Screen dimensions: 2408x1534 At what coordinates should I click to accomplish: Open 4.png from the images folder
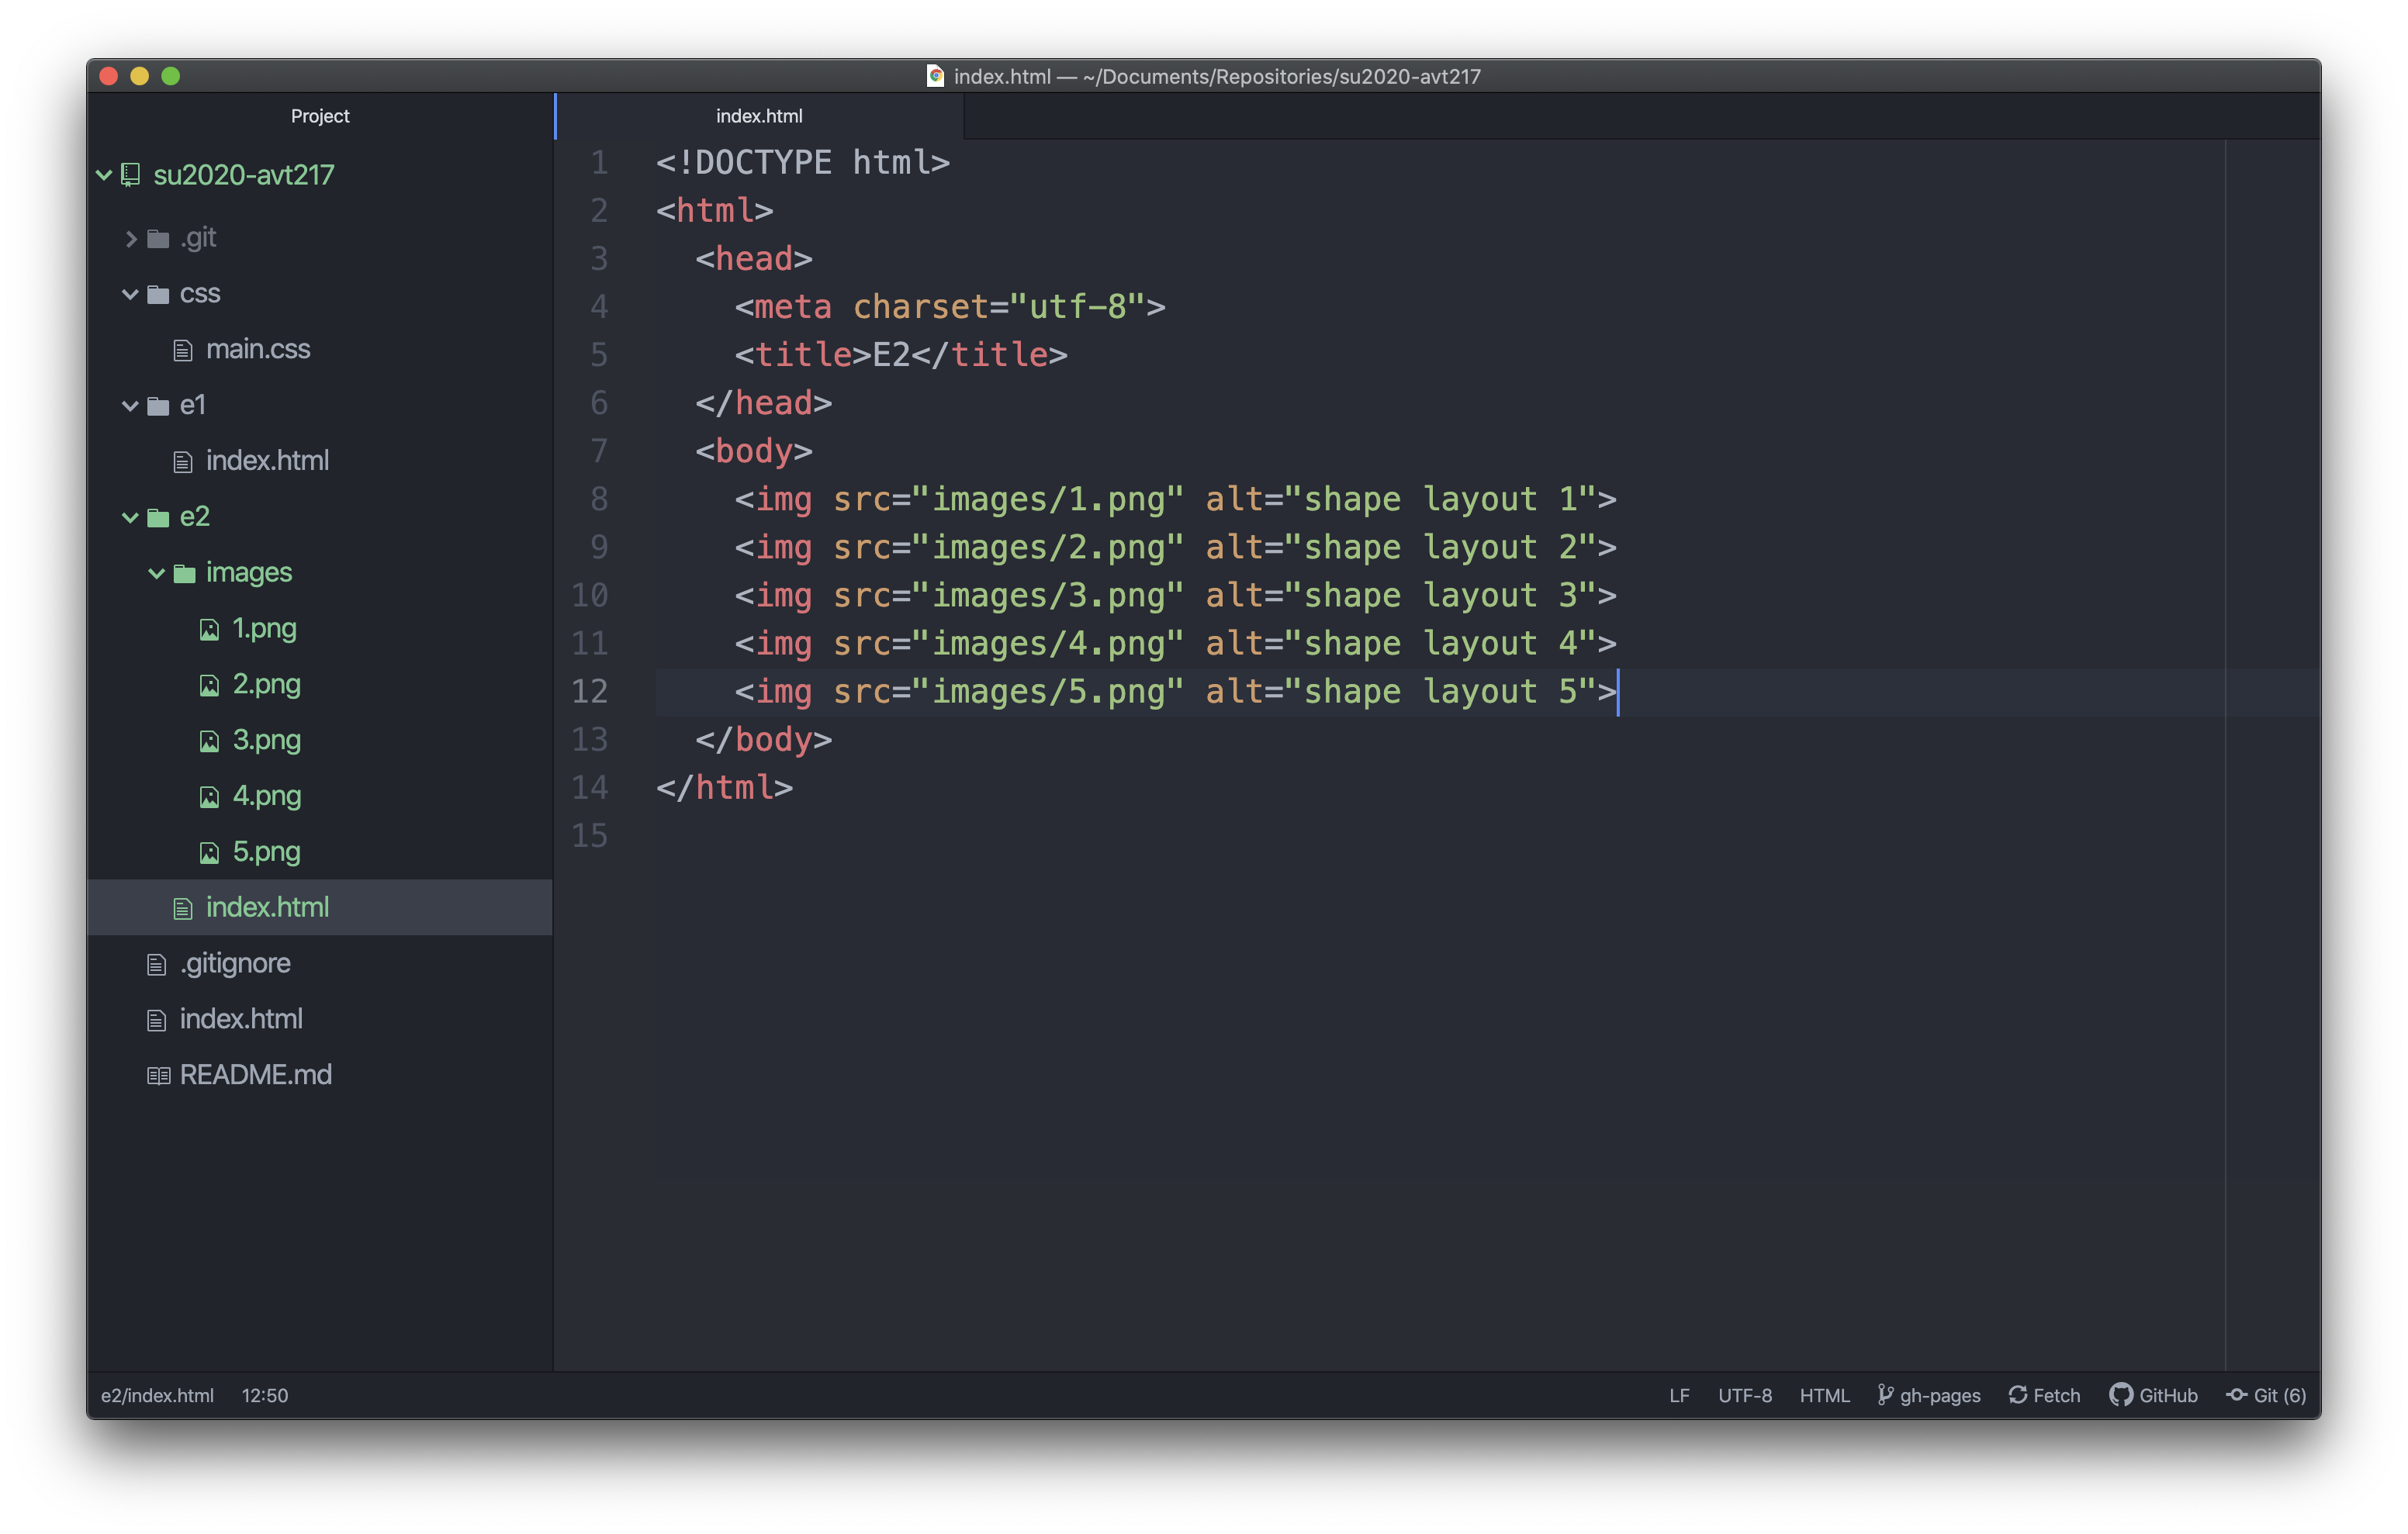(x=266, y=797)
